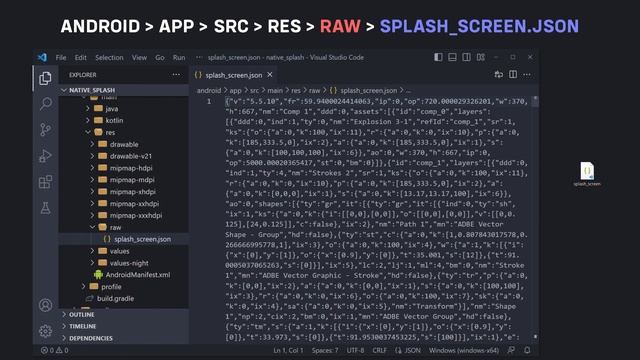Expand the kotlin folder
This screenshot has width=640, height=360.
[124, 120]
